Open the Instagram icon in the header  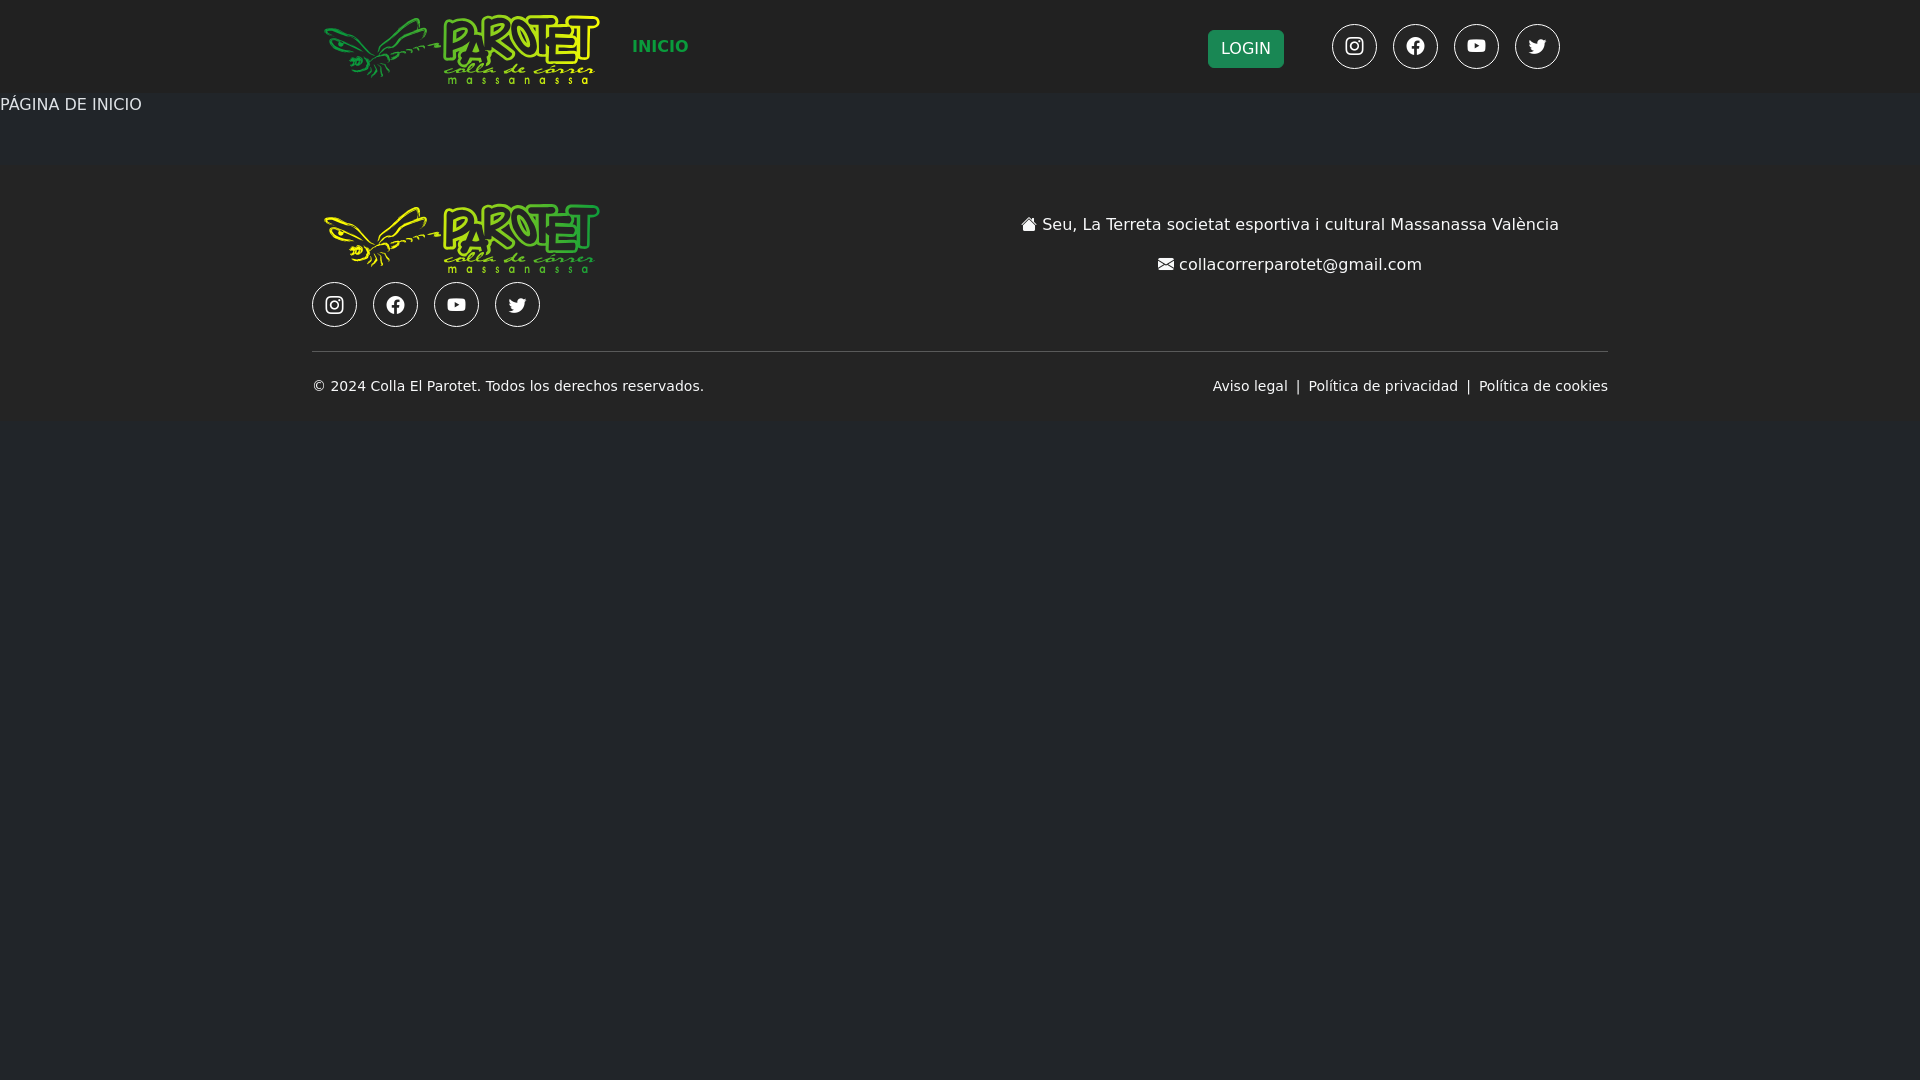pyautogui.click(x=1354, y=46)
